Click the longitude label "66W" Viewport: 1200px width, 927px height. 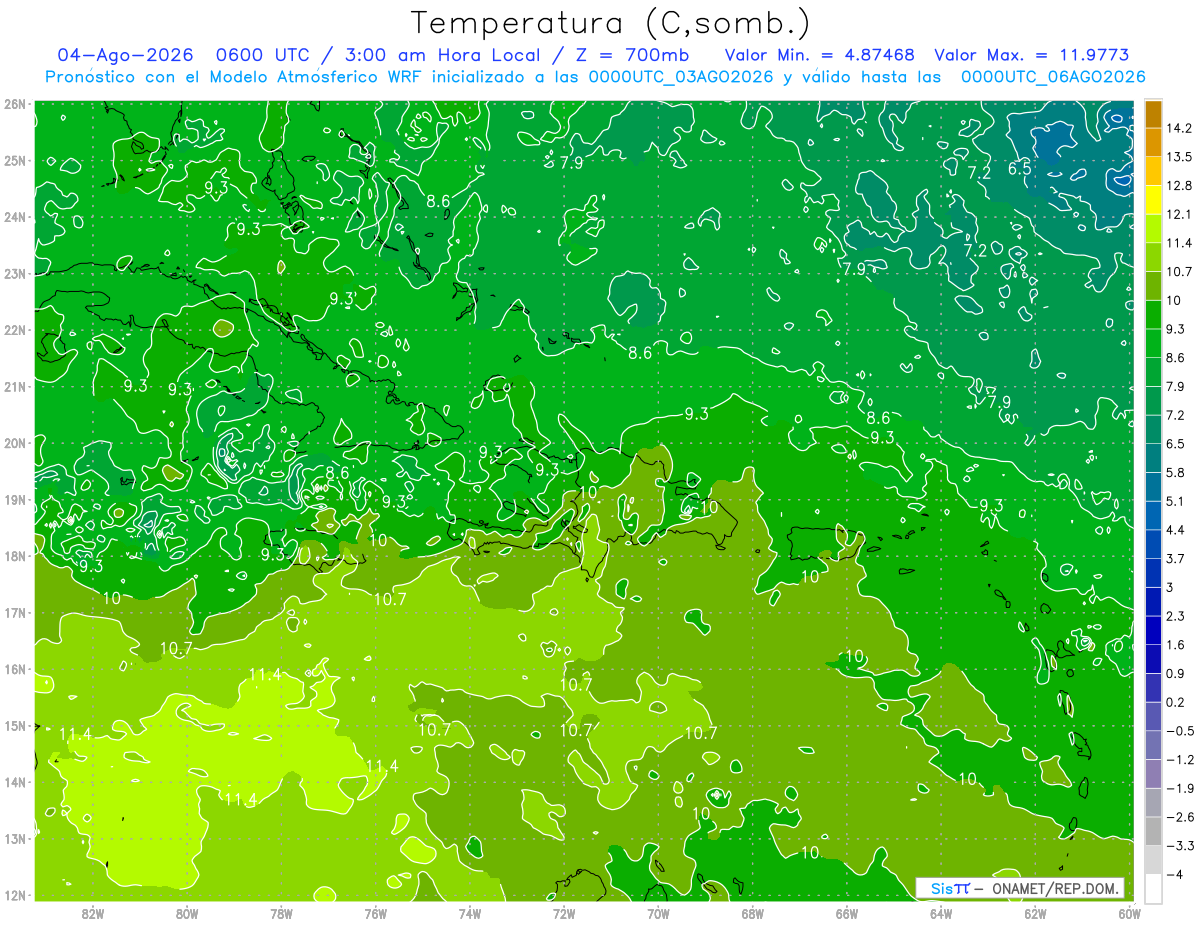[x=846, y=913]
